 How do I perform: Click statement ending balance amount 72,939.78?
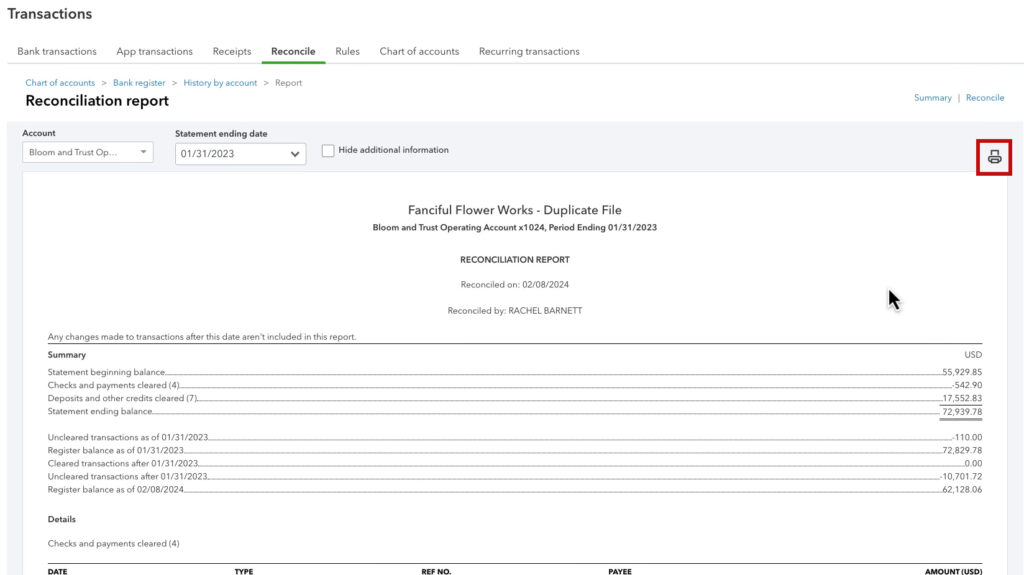click(961, 411)
